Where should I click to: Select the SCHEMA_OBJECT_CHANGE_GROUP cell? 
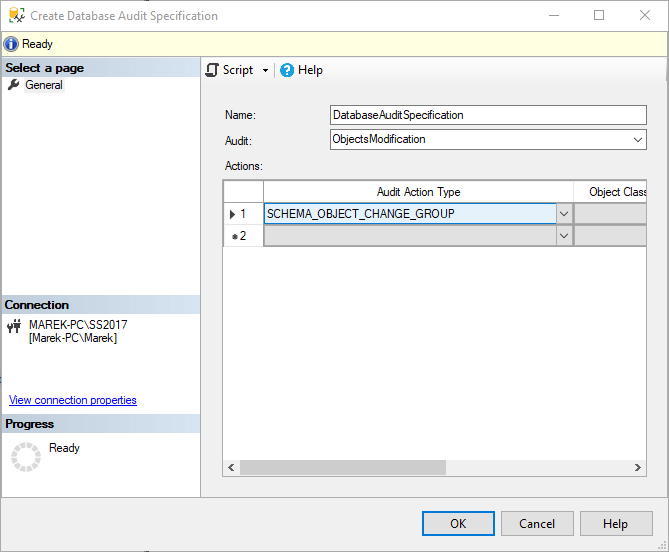coord(410,214)
